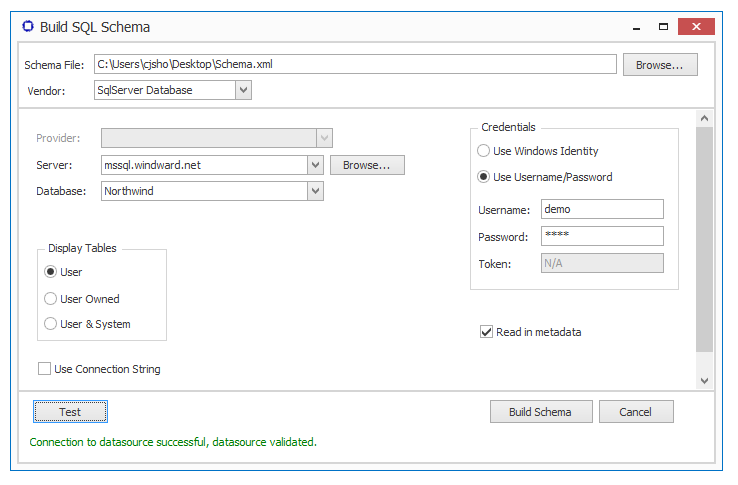Select the User Owned radio option
The width and height of the screenshot is (738, 485).
pyautogui.click(x=50, y=299)
